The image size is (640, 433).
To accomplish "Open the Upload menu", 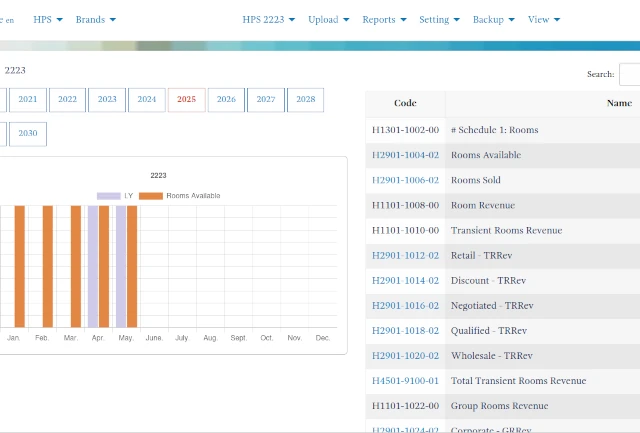I will point(328,19).
